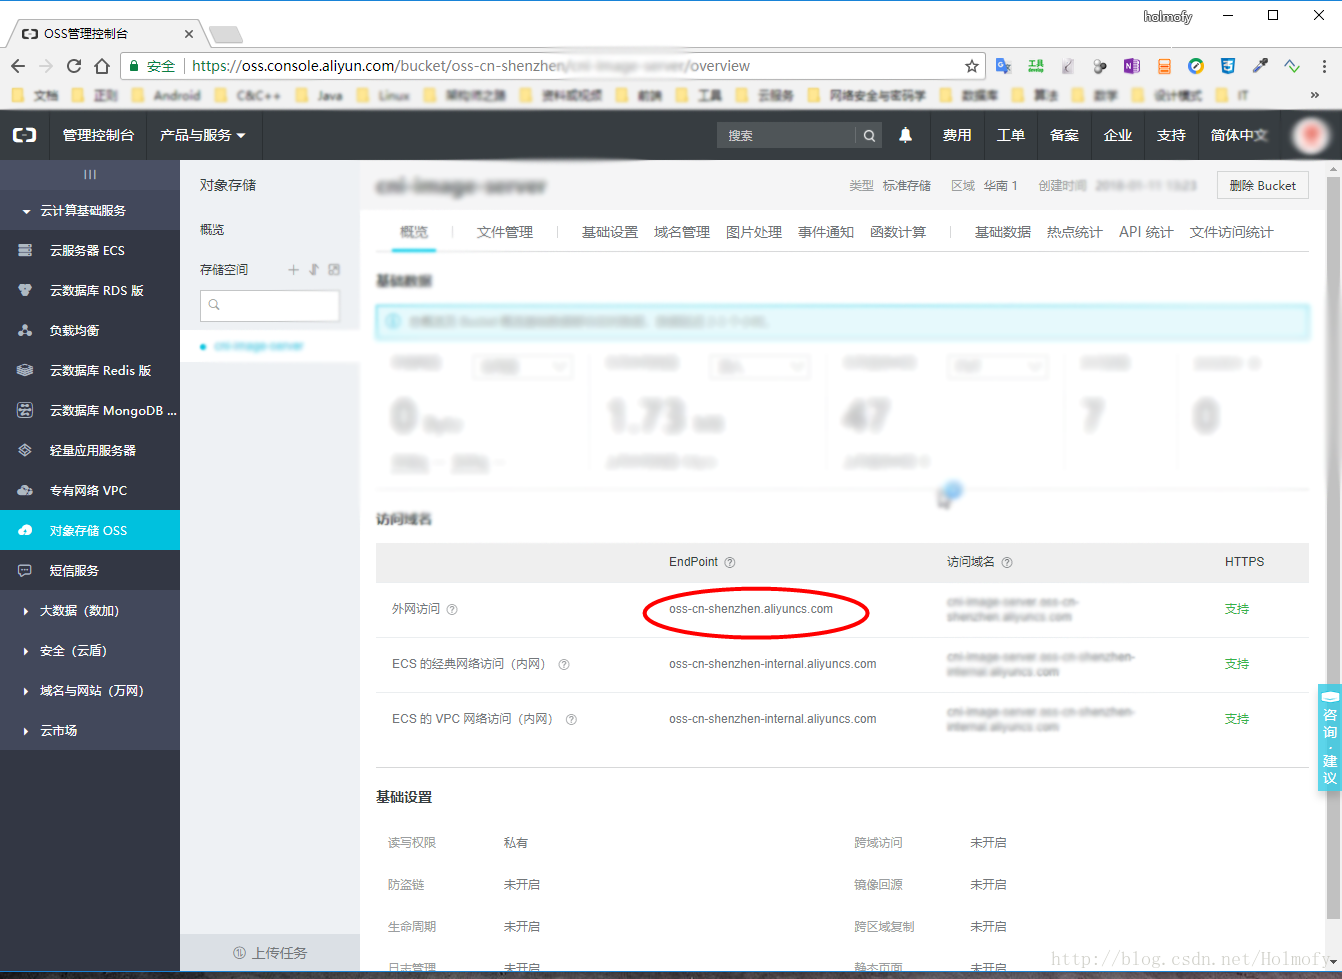This screenshot has height=979, width=1342.
Task: Reload the page with the refresh icon
Action: (74, 66)
